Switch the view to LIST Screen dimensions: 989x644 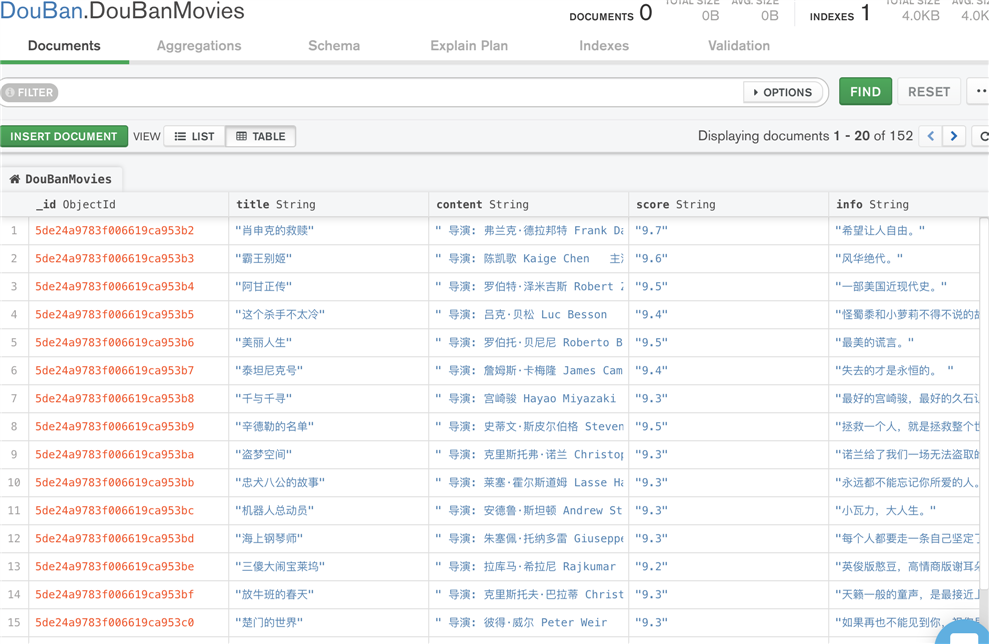click(194, 136)
